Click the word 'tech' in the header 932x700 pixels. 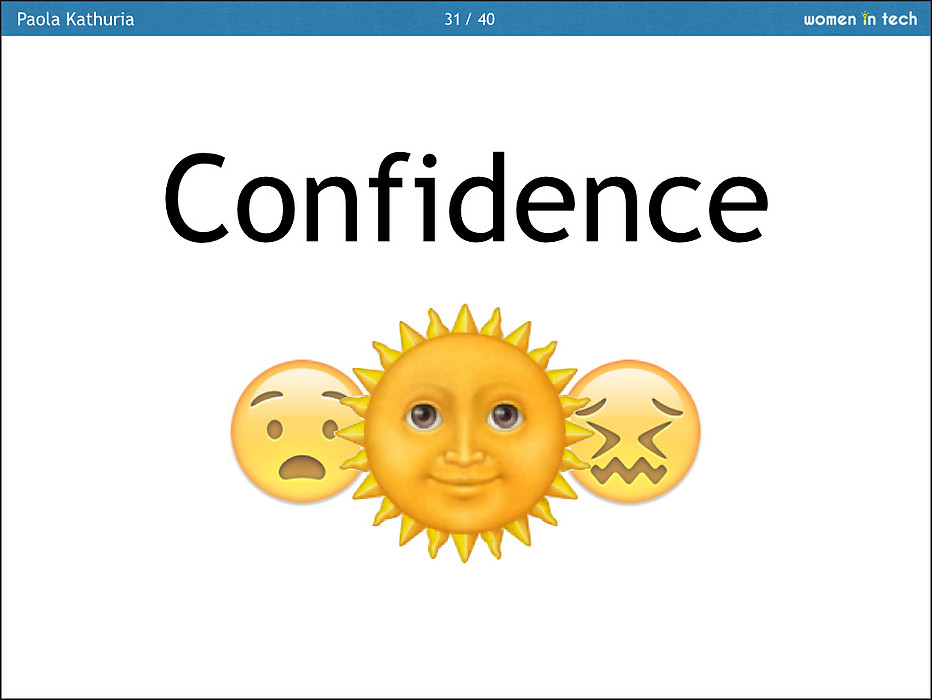(x=899, y=19)
